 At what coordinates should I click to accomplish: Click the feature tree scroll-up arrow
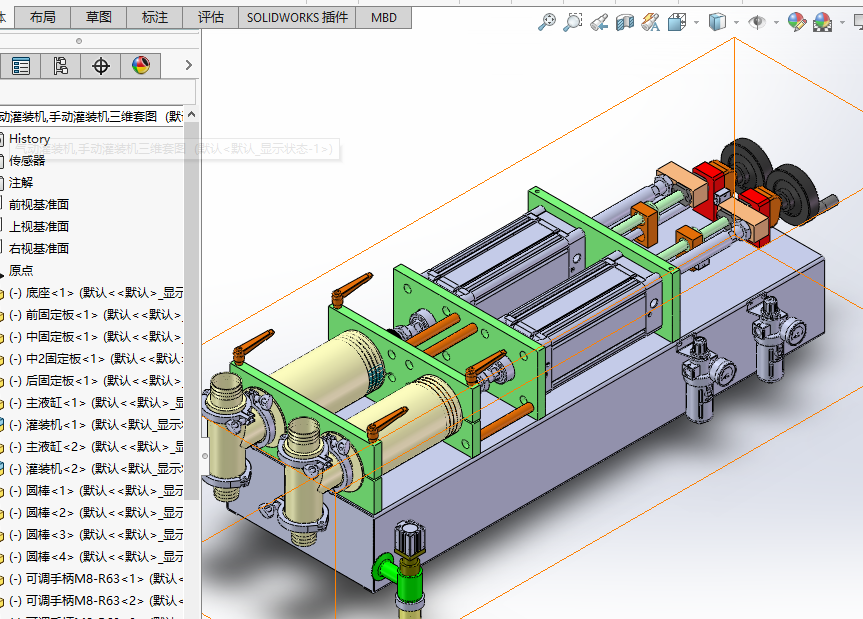pyautogui.click(x=192, y=114)
